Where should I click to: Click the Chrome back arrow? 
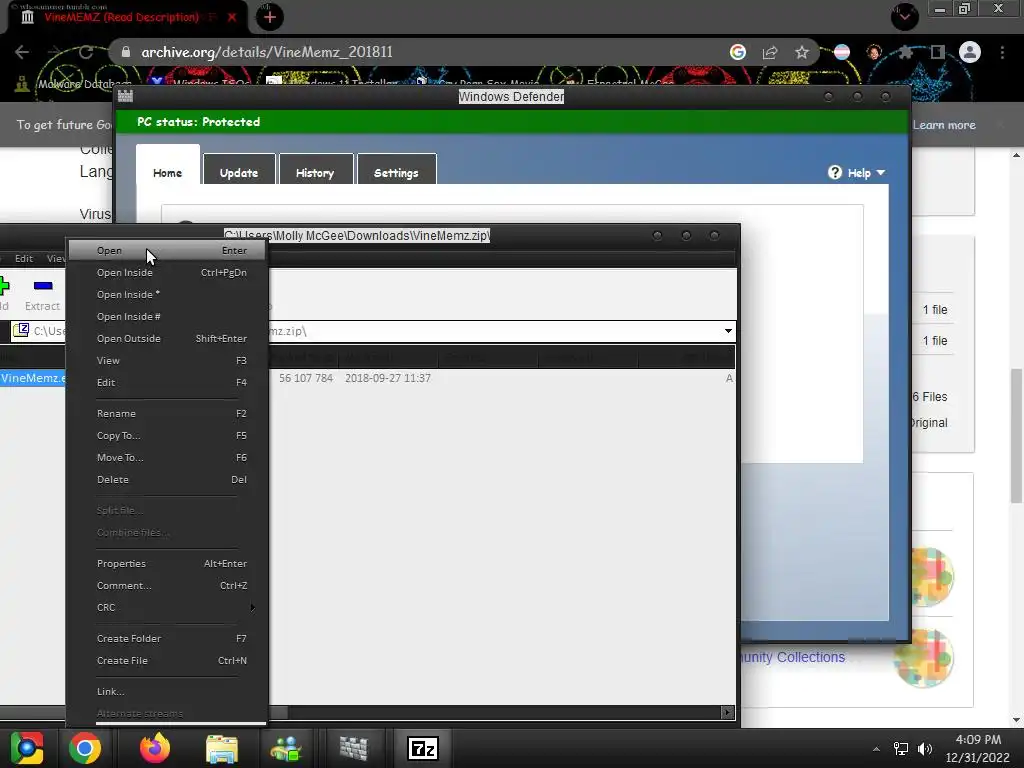pos(22,52)
